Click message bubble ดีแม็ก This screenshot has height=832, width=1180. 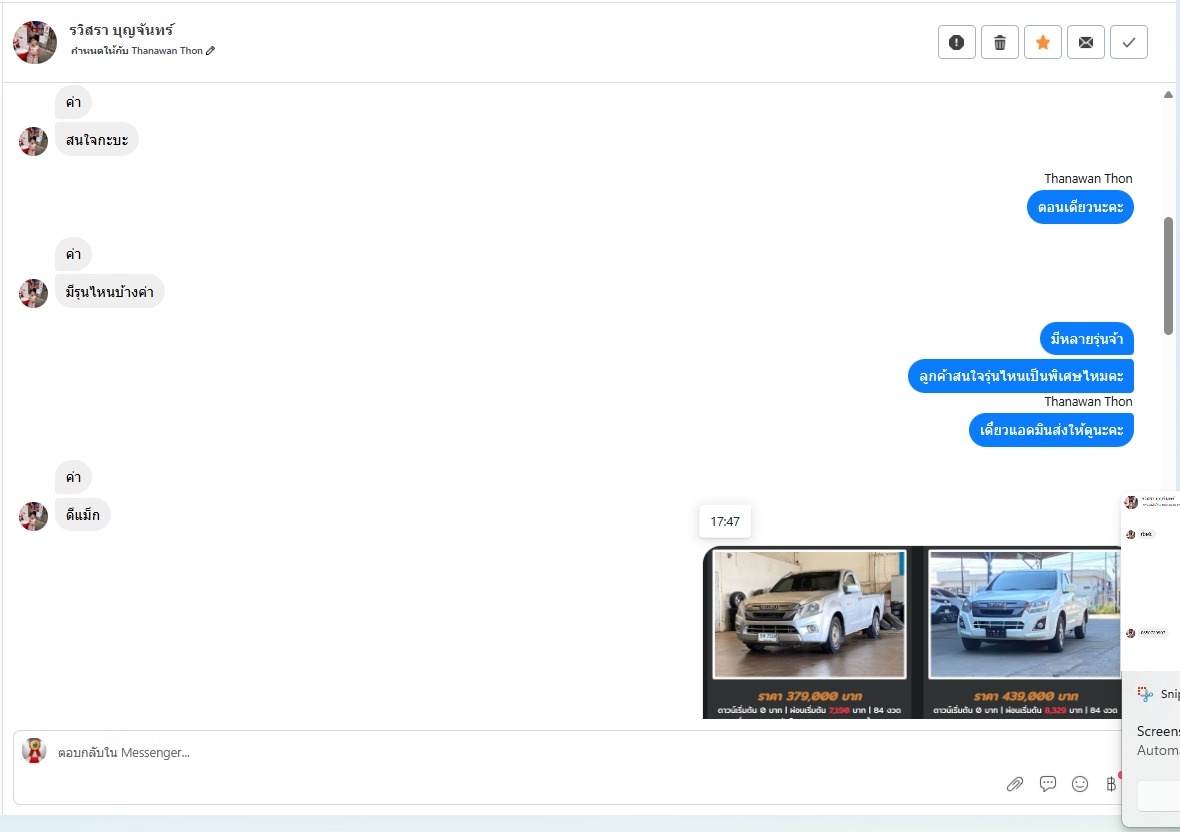tap(83, 515)
